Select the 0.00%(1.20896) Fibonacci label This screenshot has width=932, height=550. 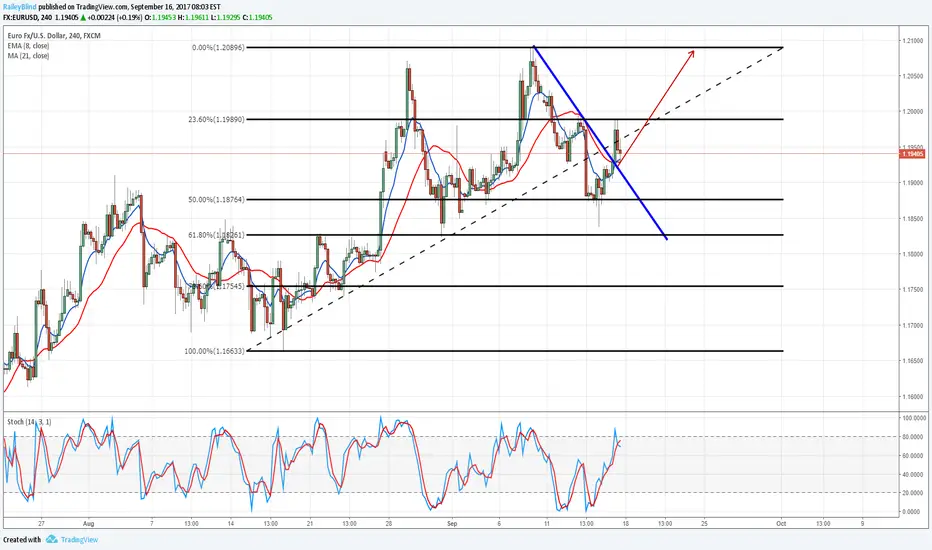click(x=218, y=48)
